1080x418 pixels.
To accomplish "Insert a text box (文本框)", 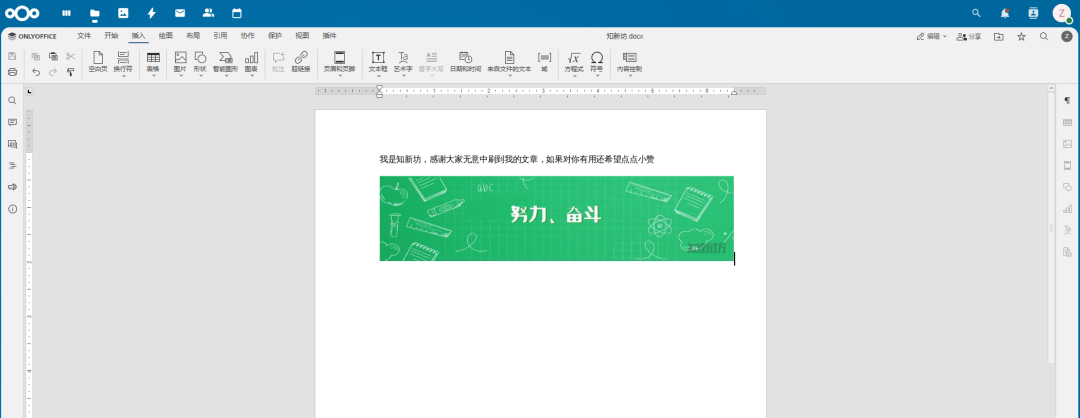I will click(x=378, y=63).
